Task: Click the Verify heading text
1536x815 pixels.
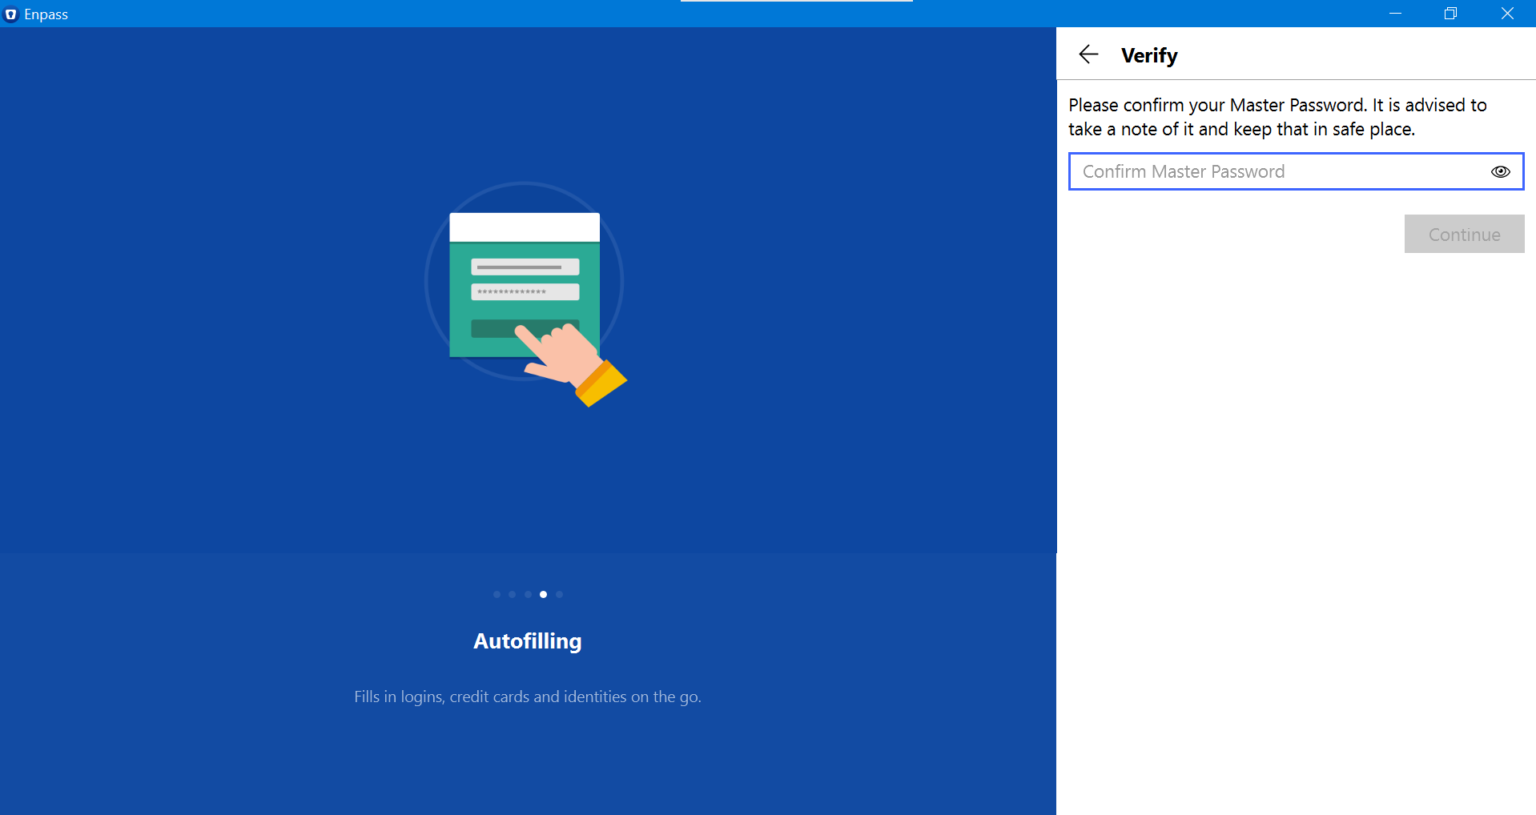Action: [1149, 55]
